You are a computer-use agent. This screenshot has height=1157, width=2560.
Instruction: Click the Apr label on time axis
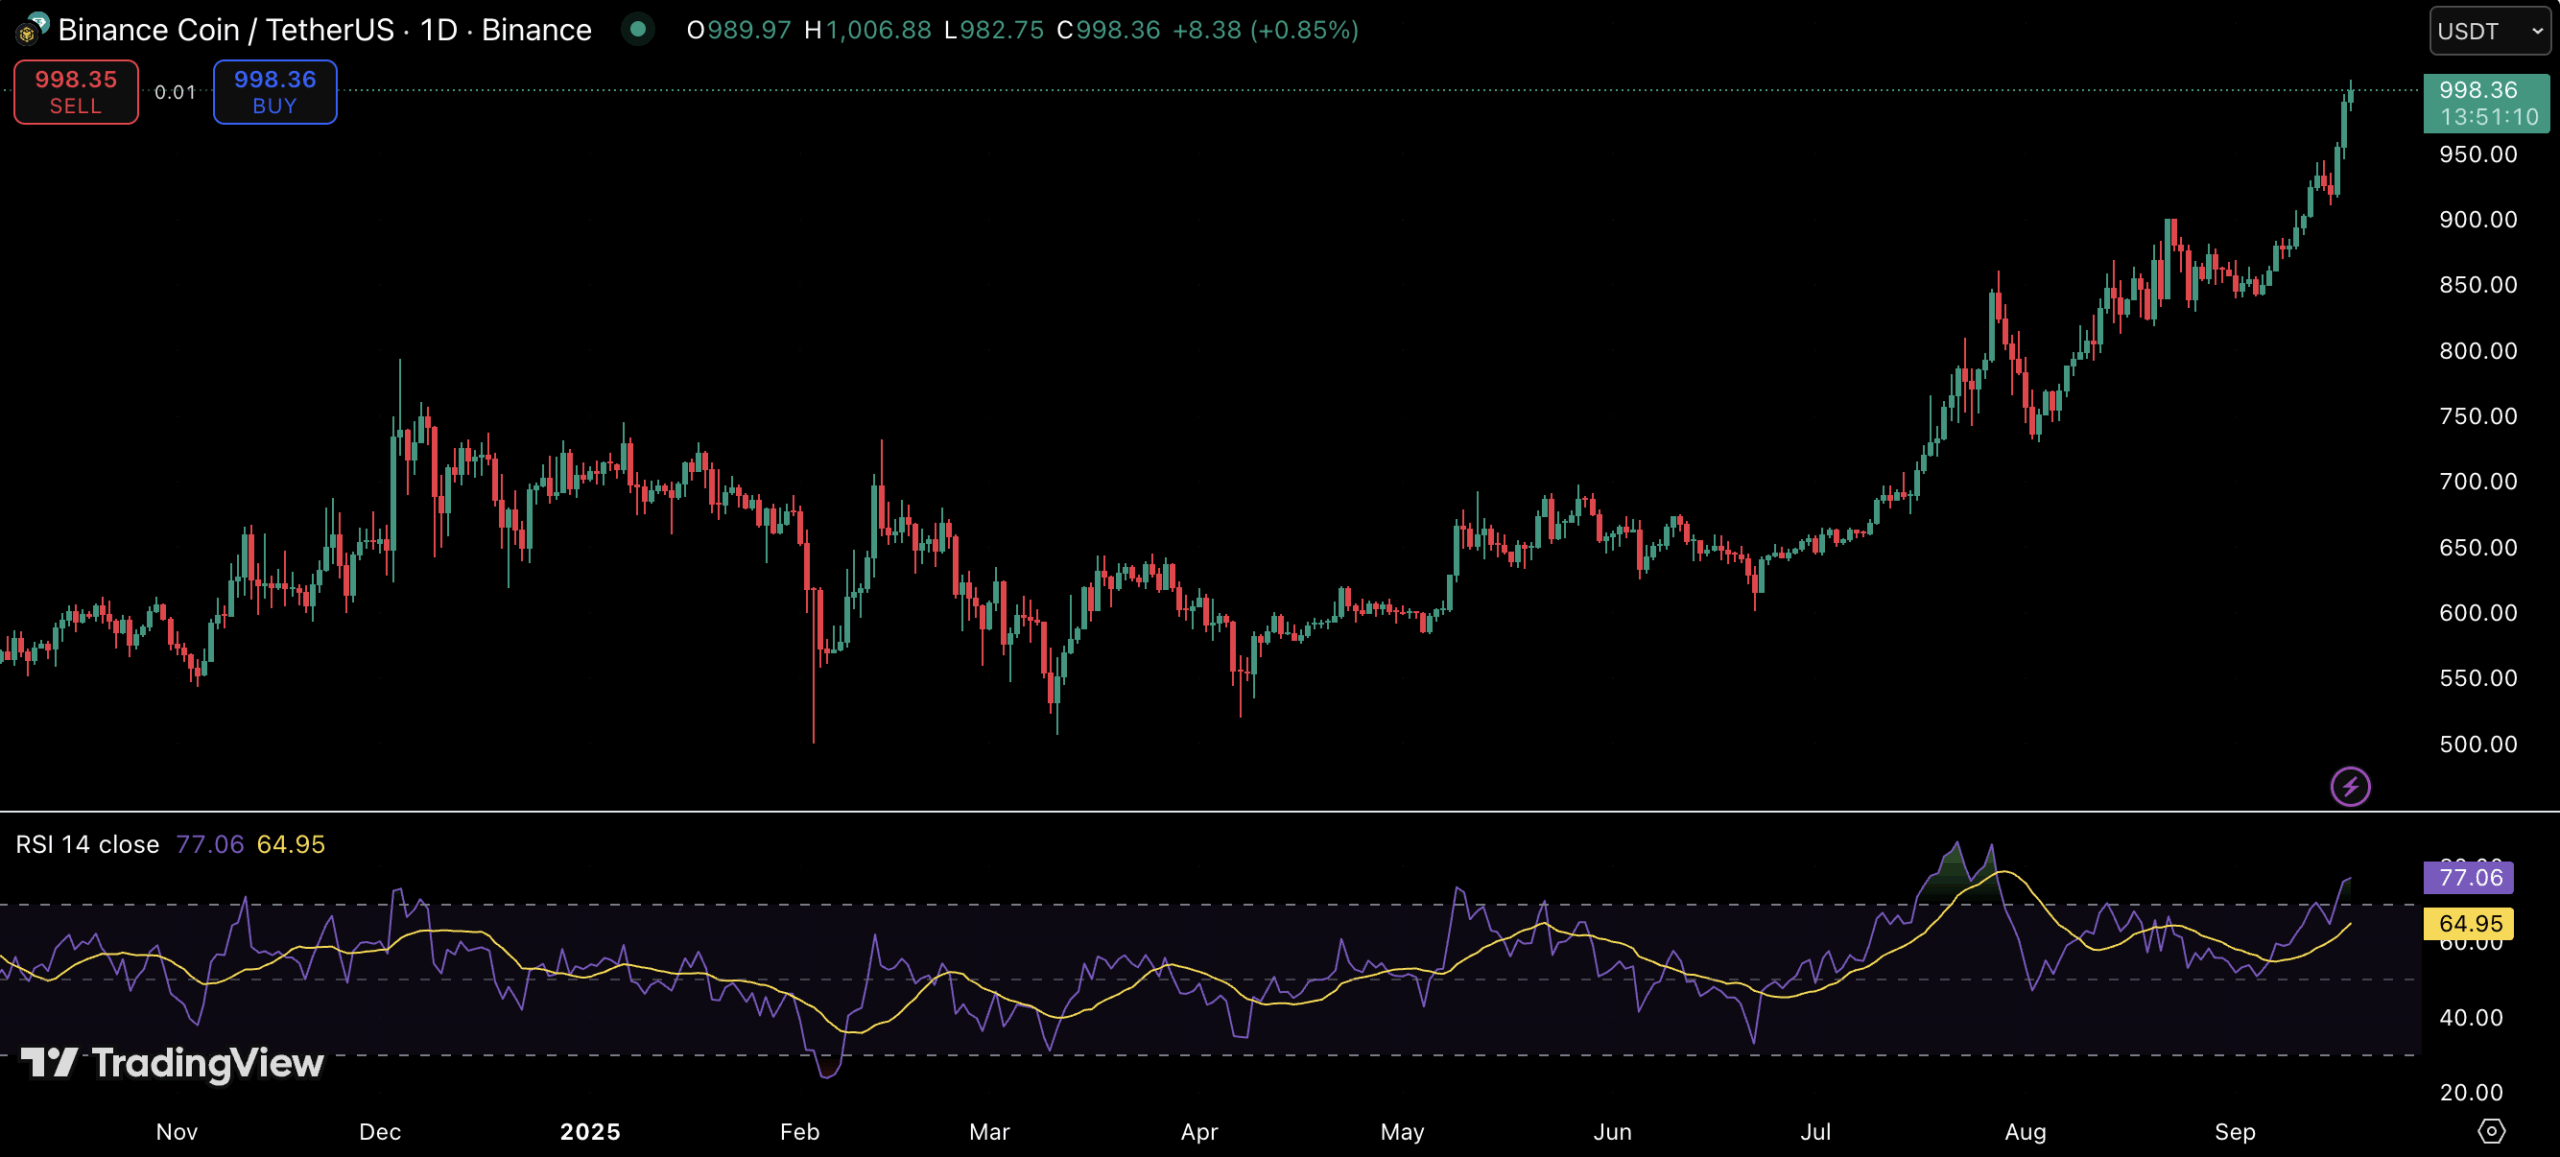coord(1199,1131)
